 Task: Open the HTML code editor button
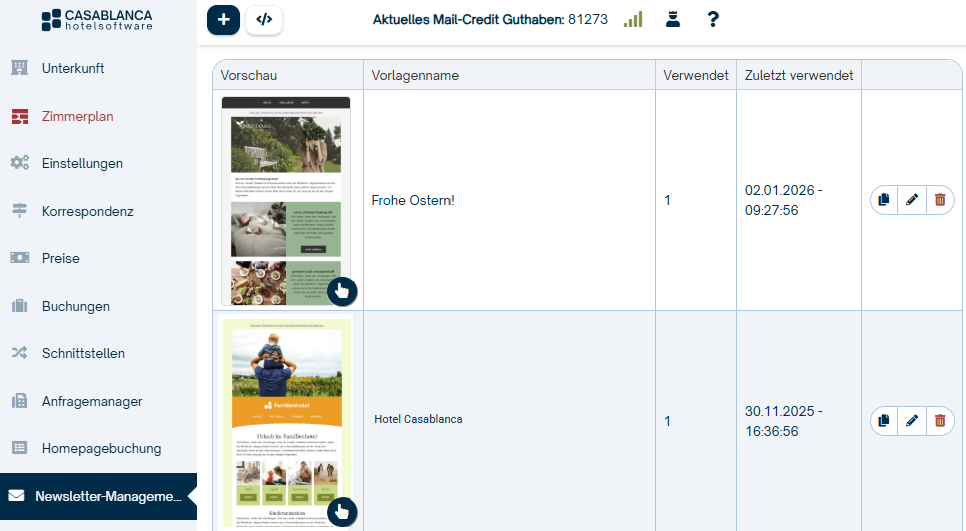[264, 19]
